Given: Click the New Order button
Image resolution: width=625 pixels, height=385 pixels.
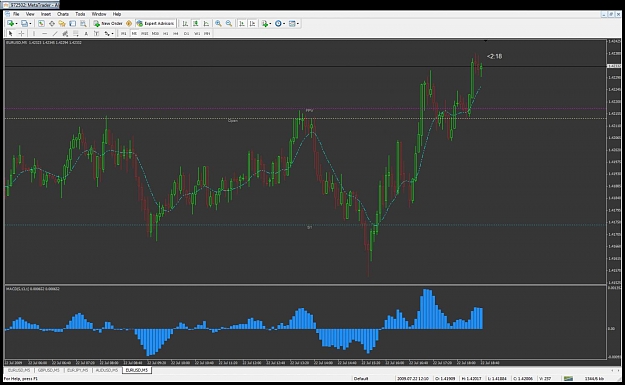Looking at the screenshot, I should click(108, 24).
